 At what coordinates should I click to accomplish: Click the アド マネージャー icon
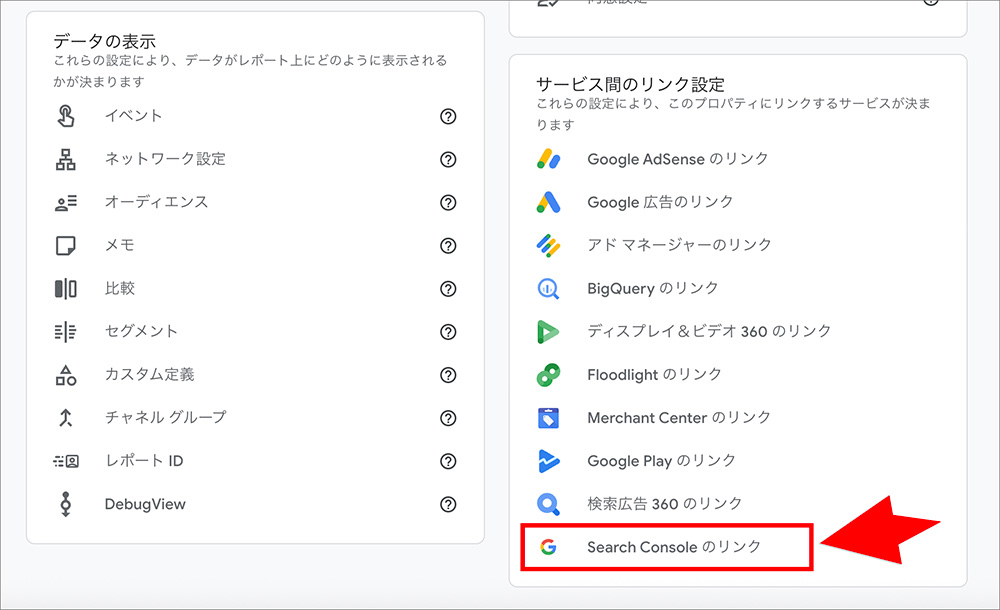tap(548, 245)
